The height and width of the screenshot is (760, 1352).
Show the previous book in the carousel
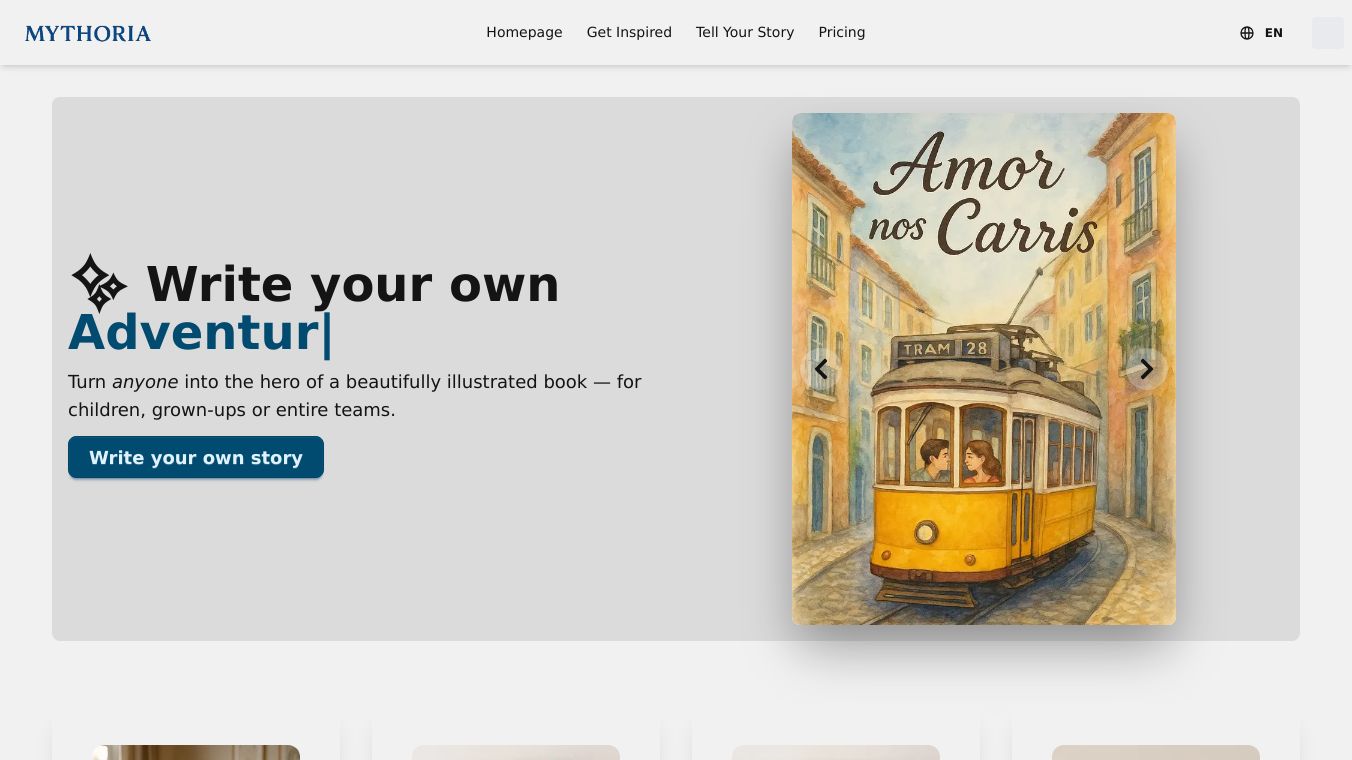pyautogui.click(x=821, y=369)
